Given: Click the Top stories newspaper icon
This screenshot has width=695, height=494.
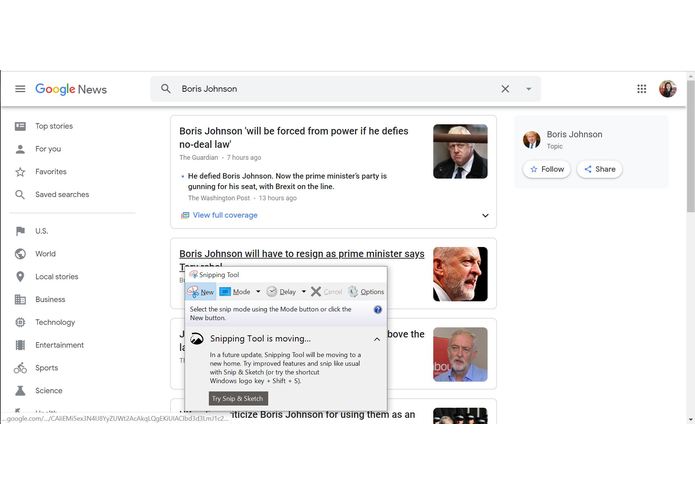Looking at the screenshot, I should click(20, 126).
